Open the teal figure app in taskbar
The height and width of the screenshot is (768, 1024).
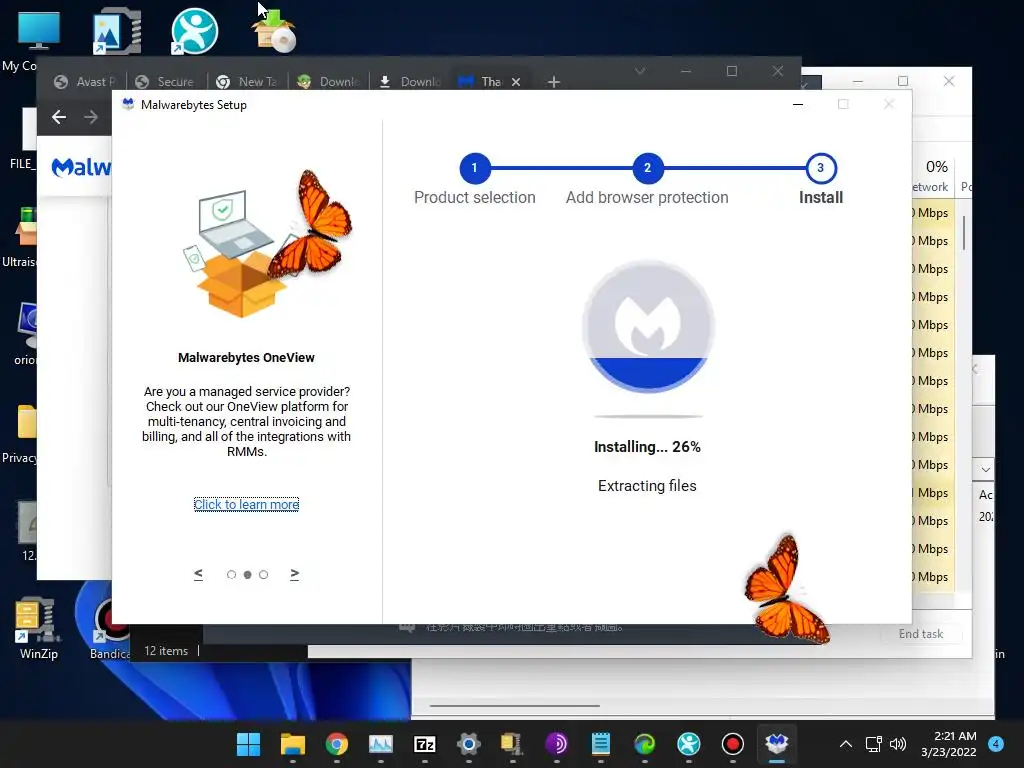tap(688, 744)
